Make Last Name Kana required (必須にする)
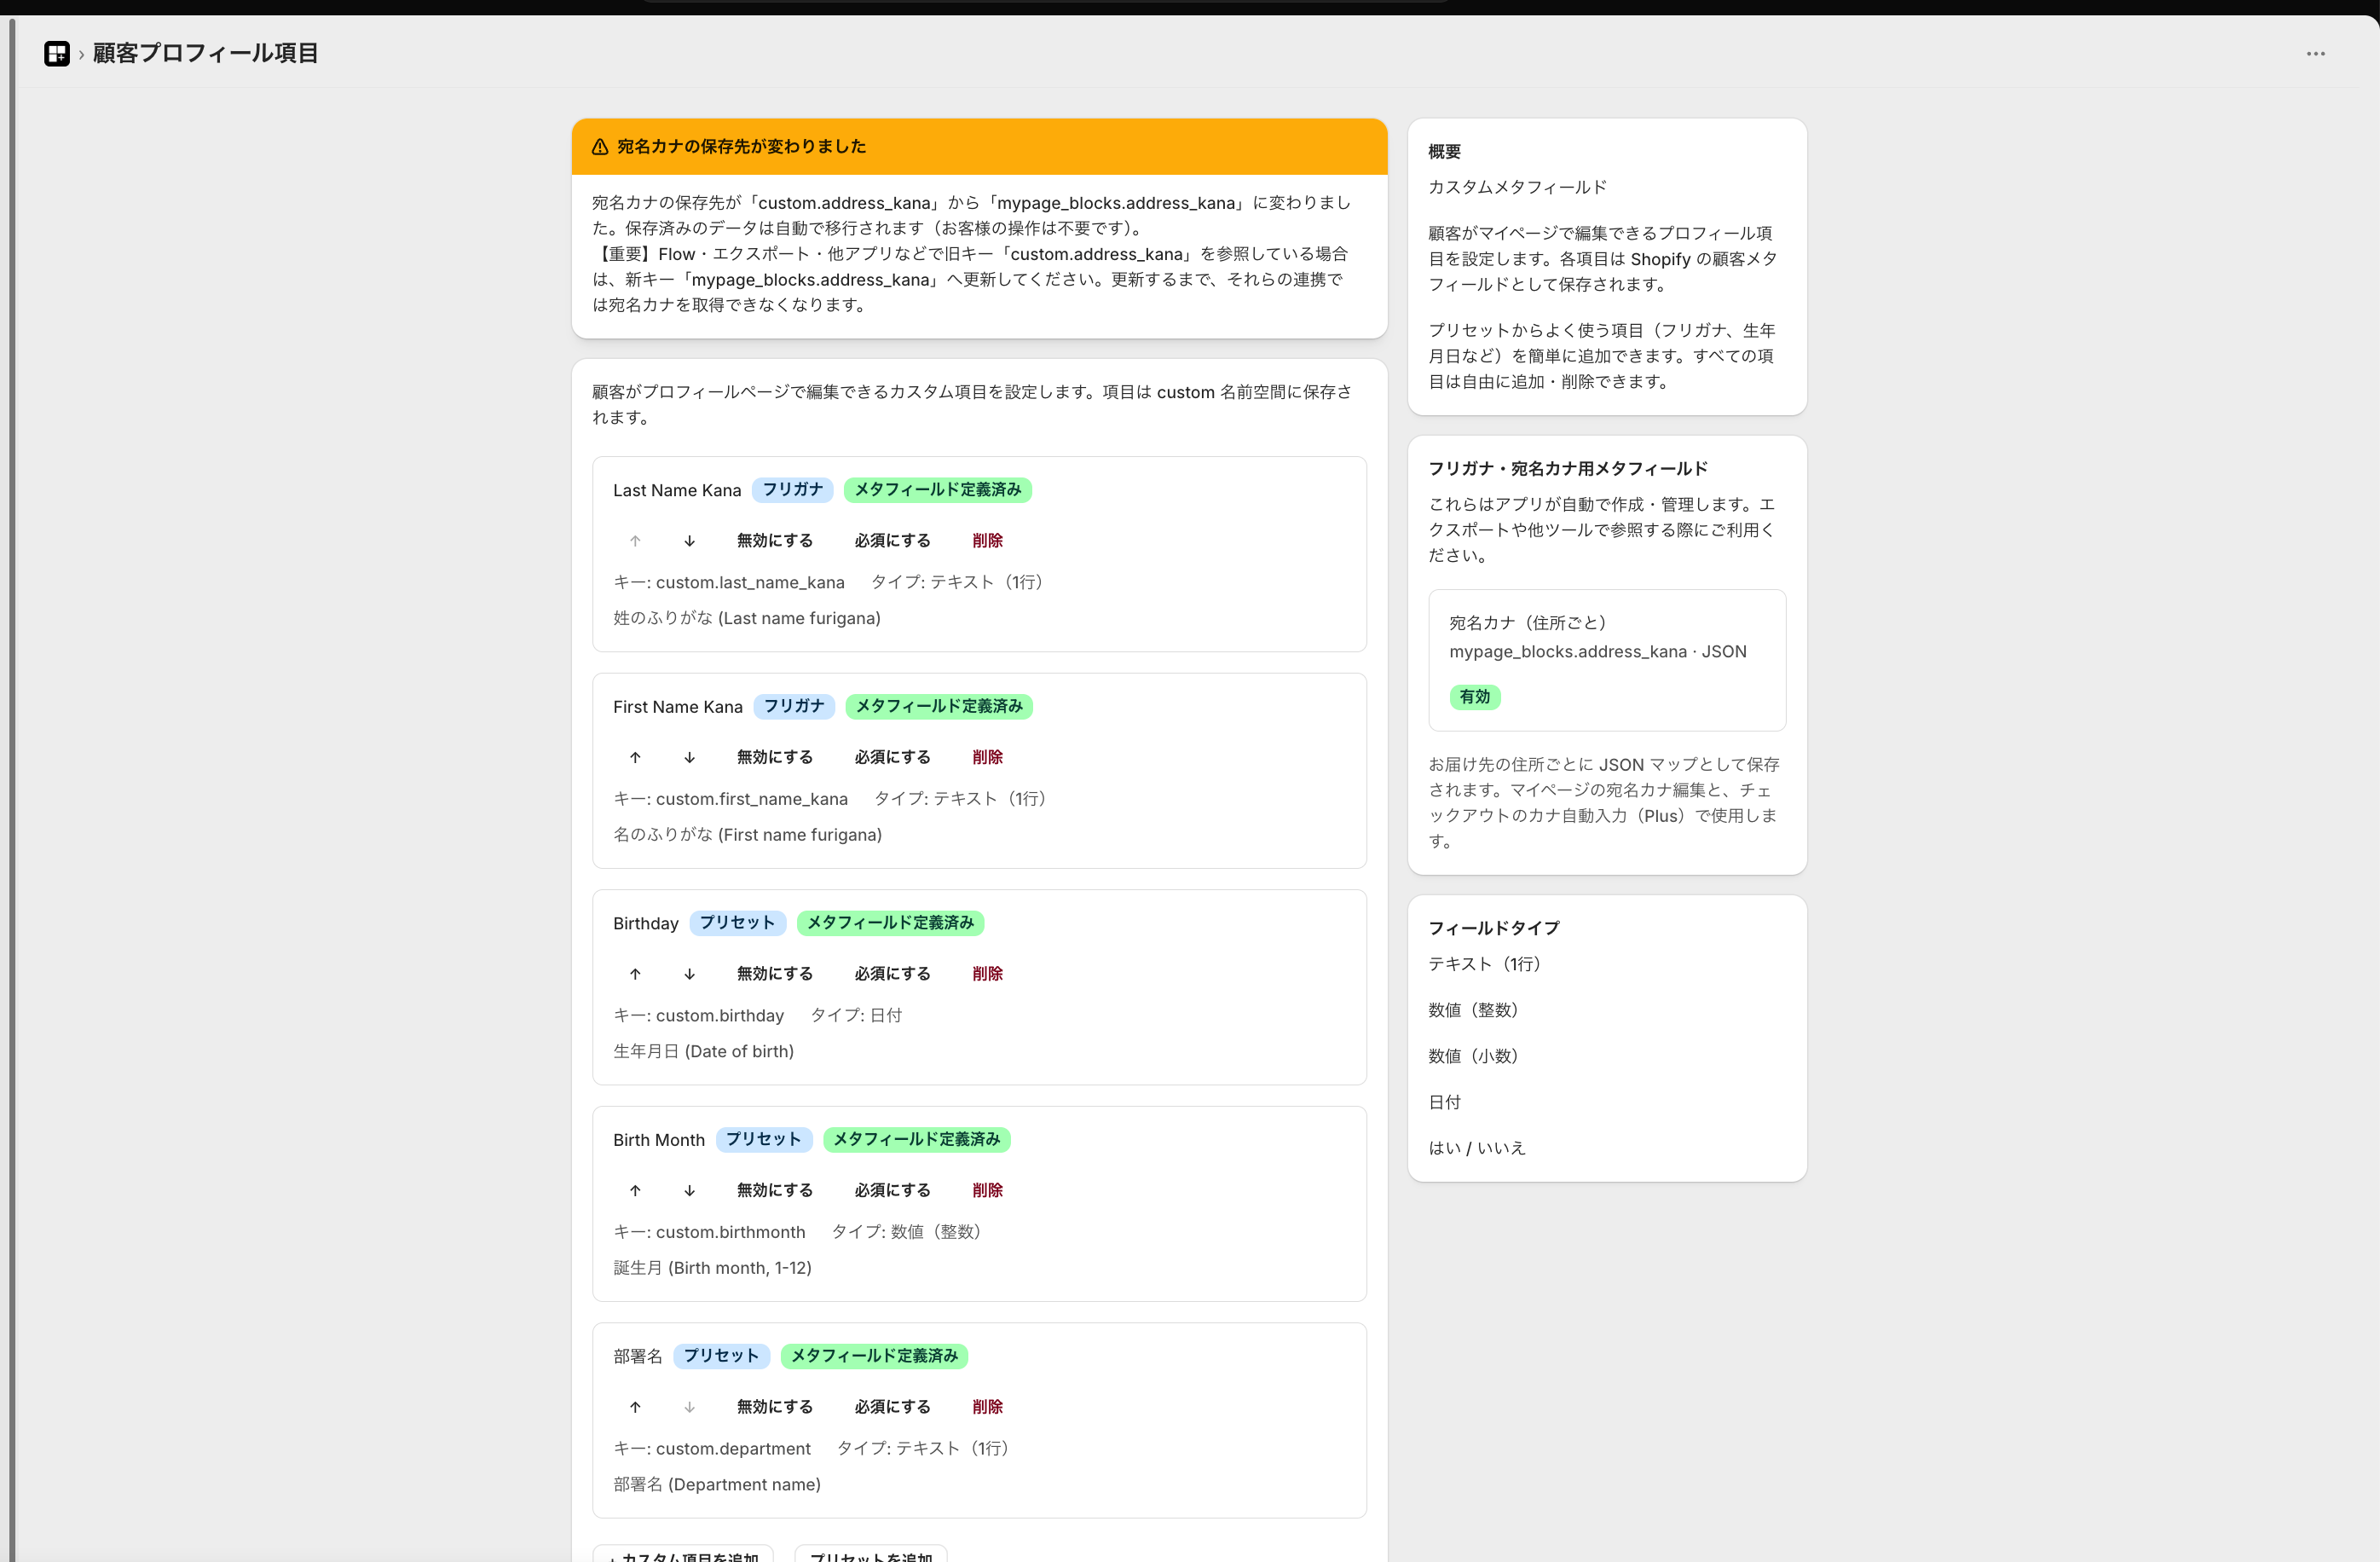The width and height of the screenshot is (2380, 1562). point(892,541)
